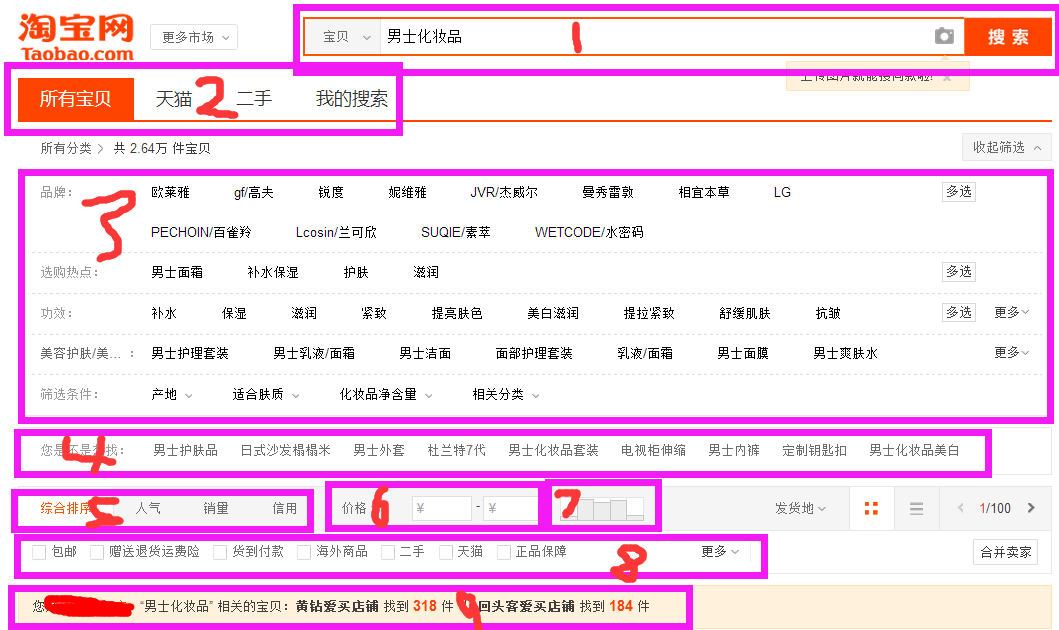Click suggested search 男士化妆品套装
The height and width of the screenshot is (630, 1059).
click(553, 450)
